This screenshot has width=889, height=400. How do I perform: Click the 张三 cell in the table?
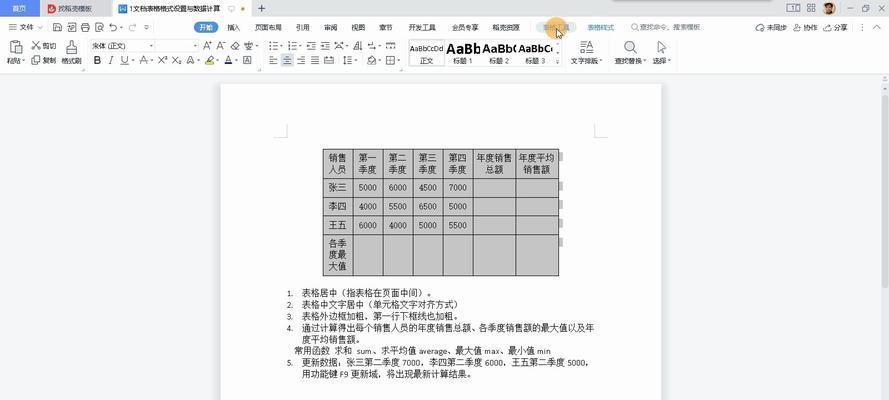(337, 188)
